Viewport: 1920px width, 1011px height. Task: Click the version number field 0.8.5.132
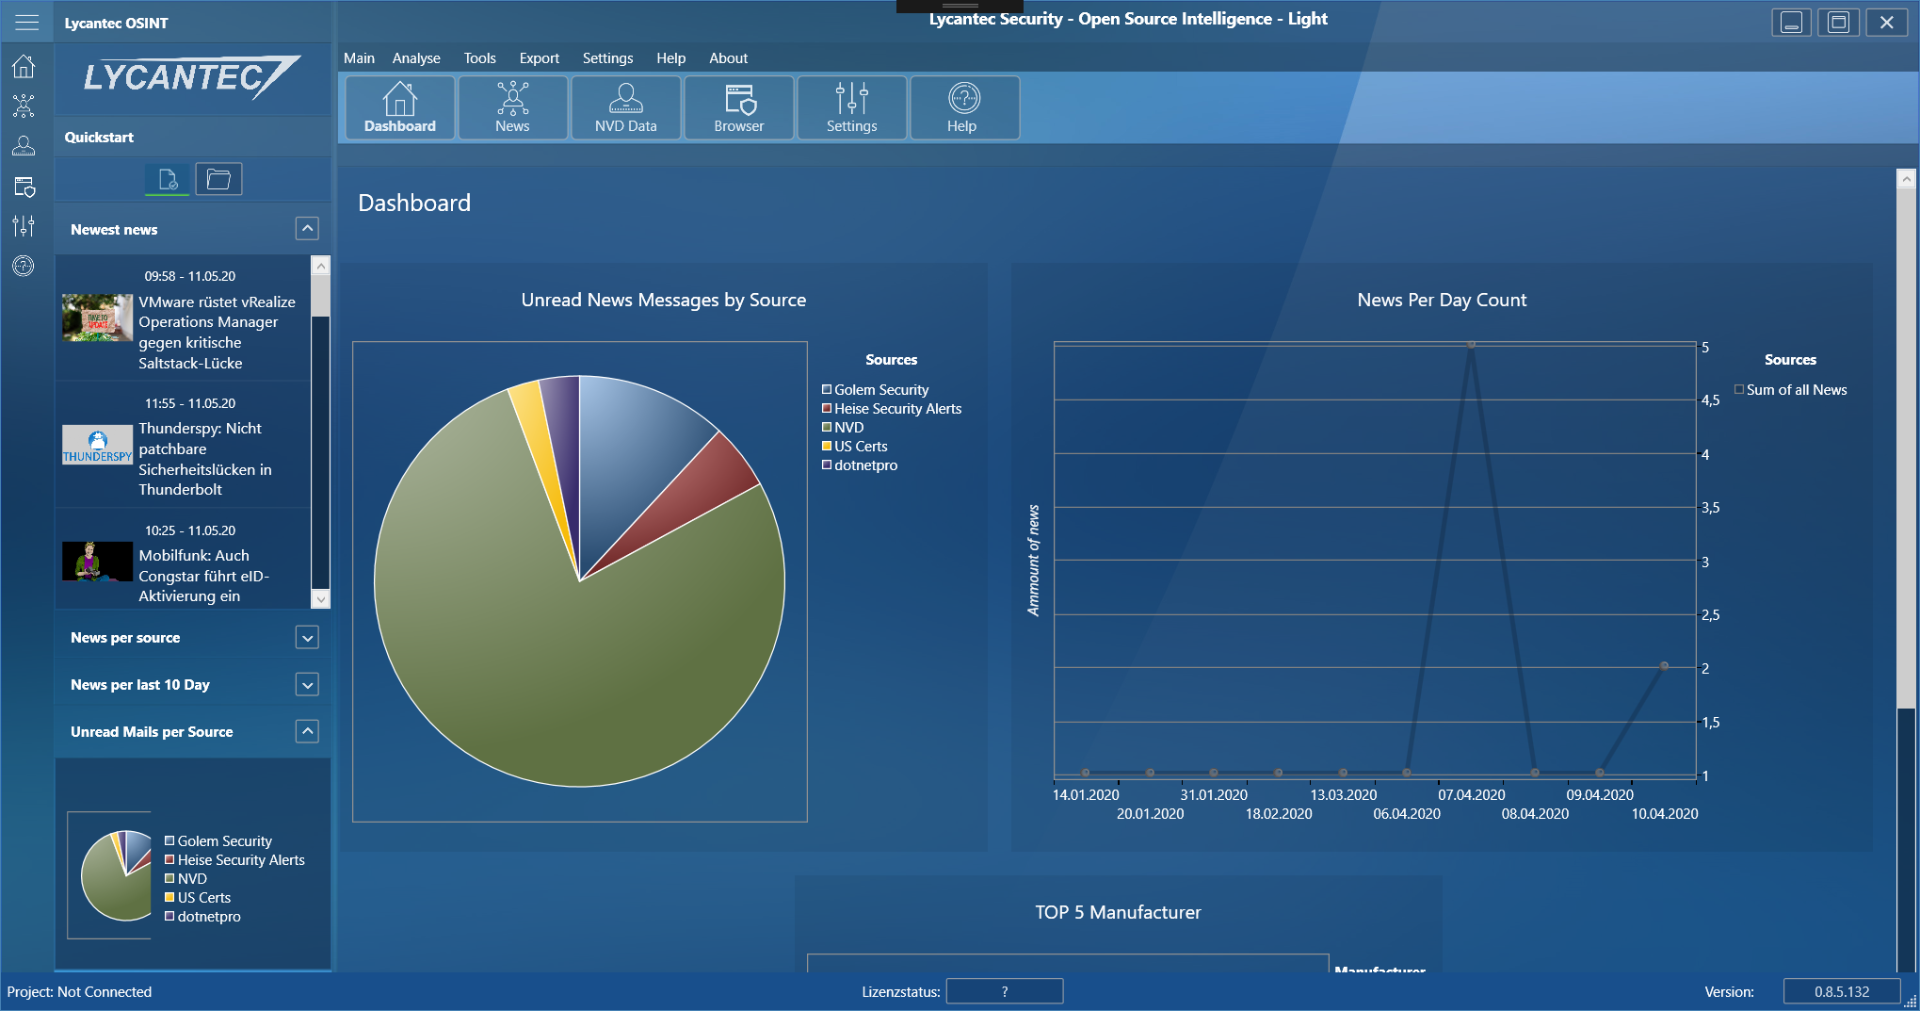pos(1842,991)
